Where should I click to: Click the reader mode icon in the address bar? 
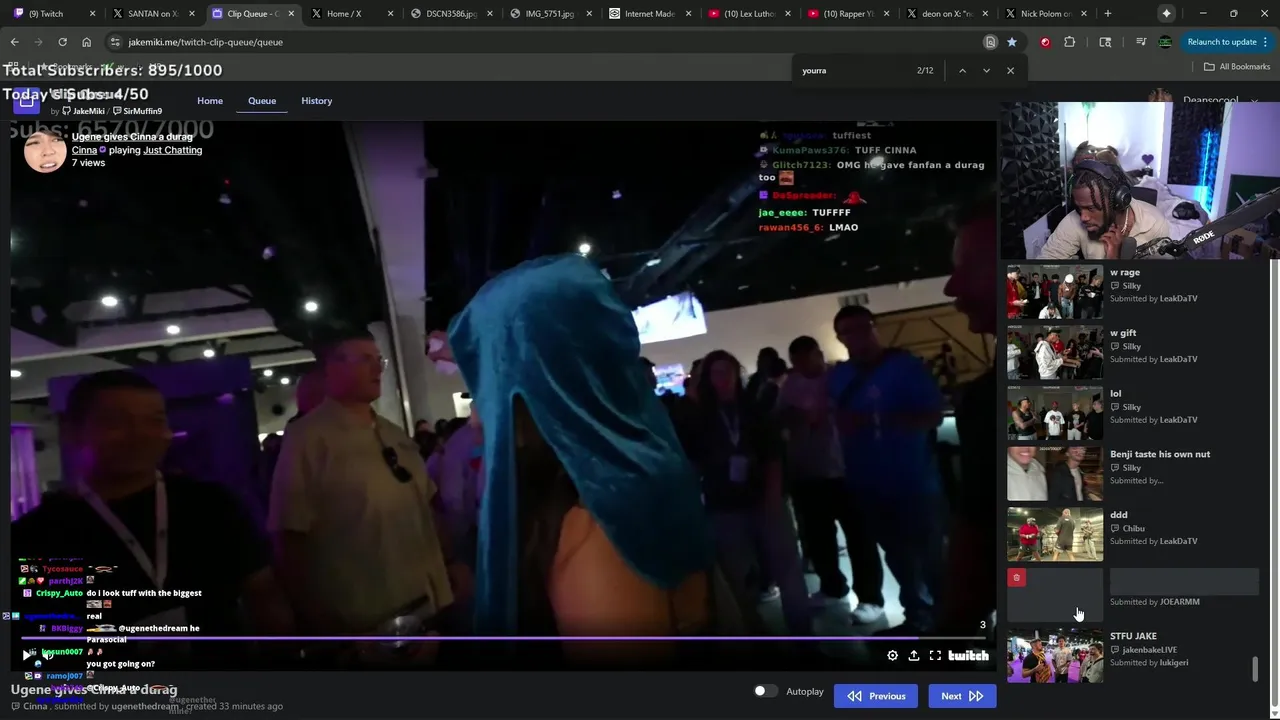click(x=990, y=42)
